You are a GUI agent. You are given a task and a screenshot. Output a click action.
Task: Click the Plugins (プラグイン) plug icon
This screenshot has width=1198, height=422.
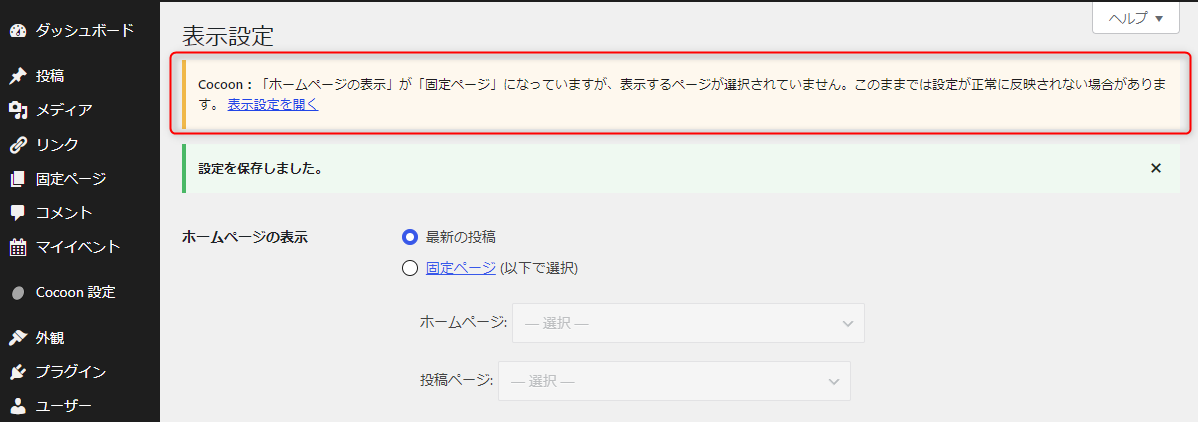17,372
